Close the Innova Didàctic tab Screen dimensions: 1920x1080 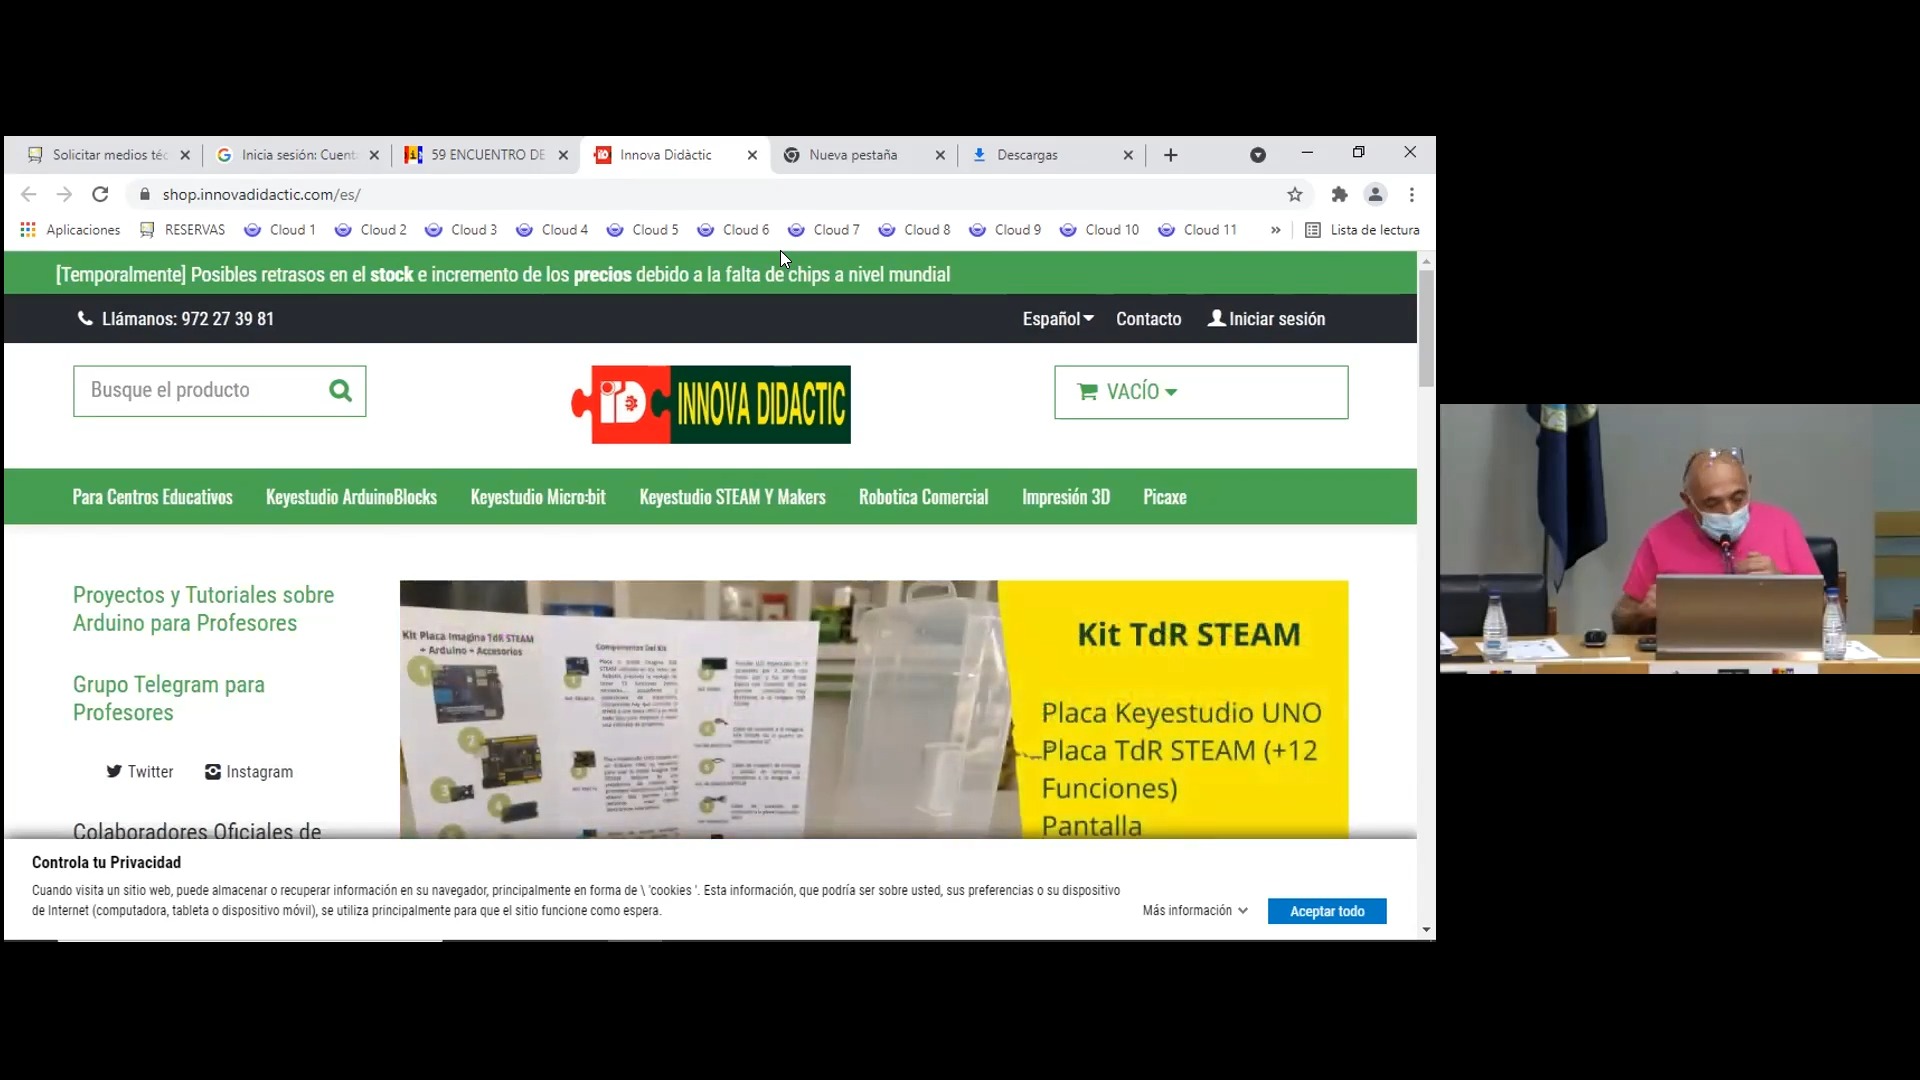(752, 155)
